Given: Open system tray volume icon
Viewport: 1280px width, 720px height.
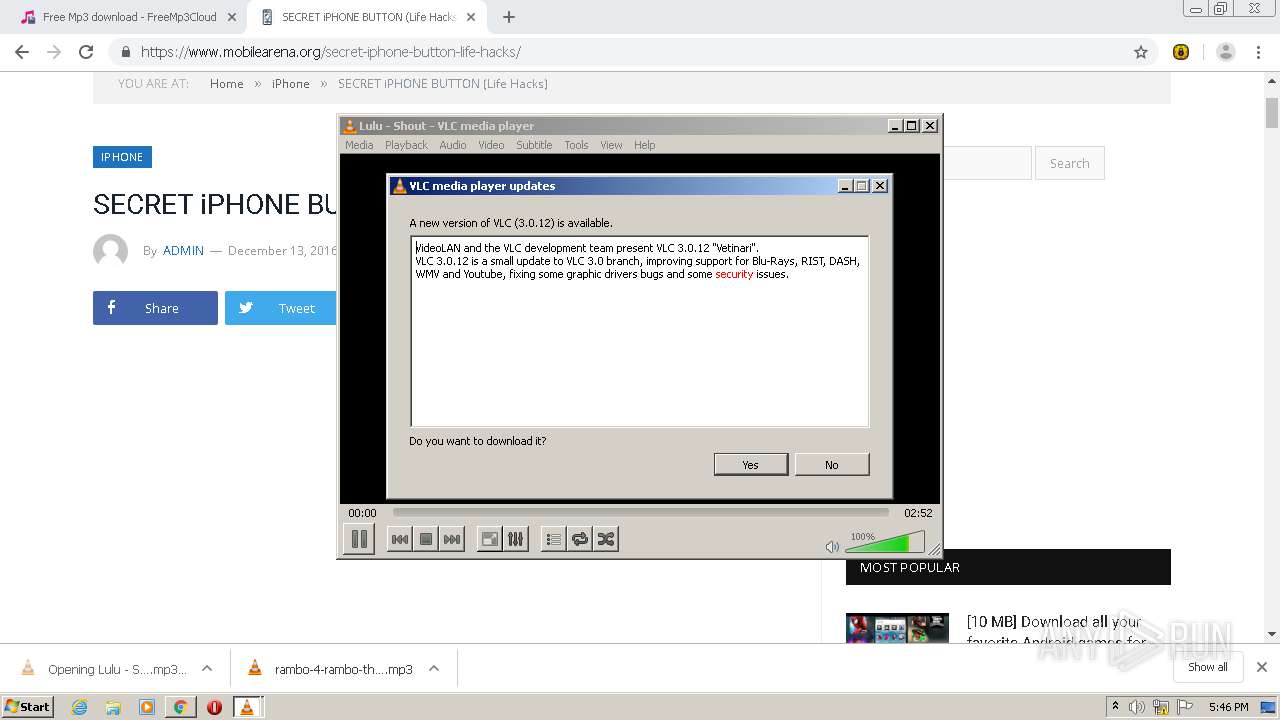Looking at the screenshot, I should (1137, 707).
